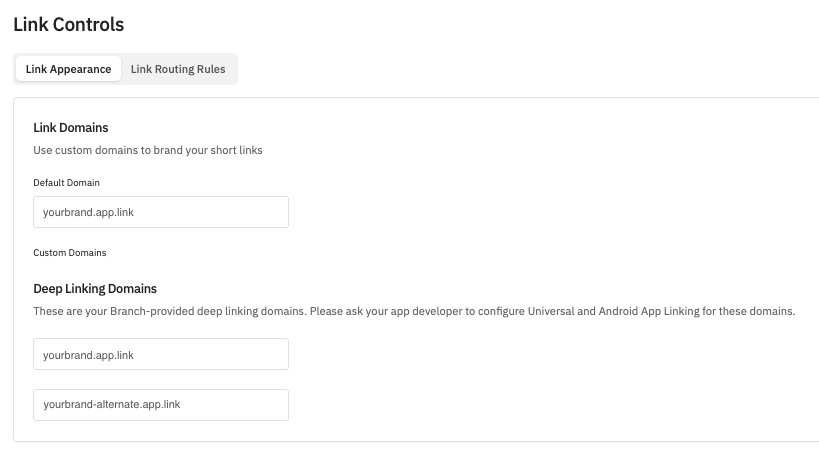This screenshot has height=452, width=819.
Task: Switch to the Link Appearance tab
Action: click(x=68, y=69)
